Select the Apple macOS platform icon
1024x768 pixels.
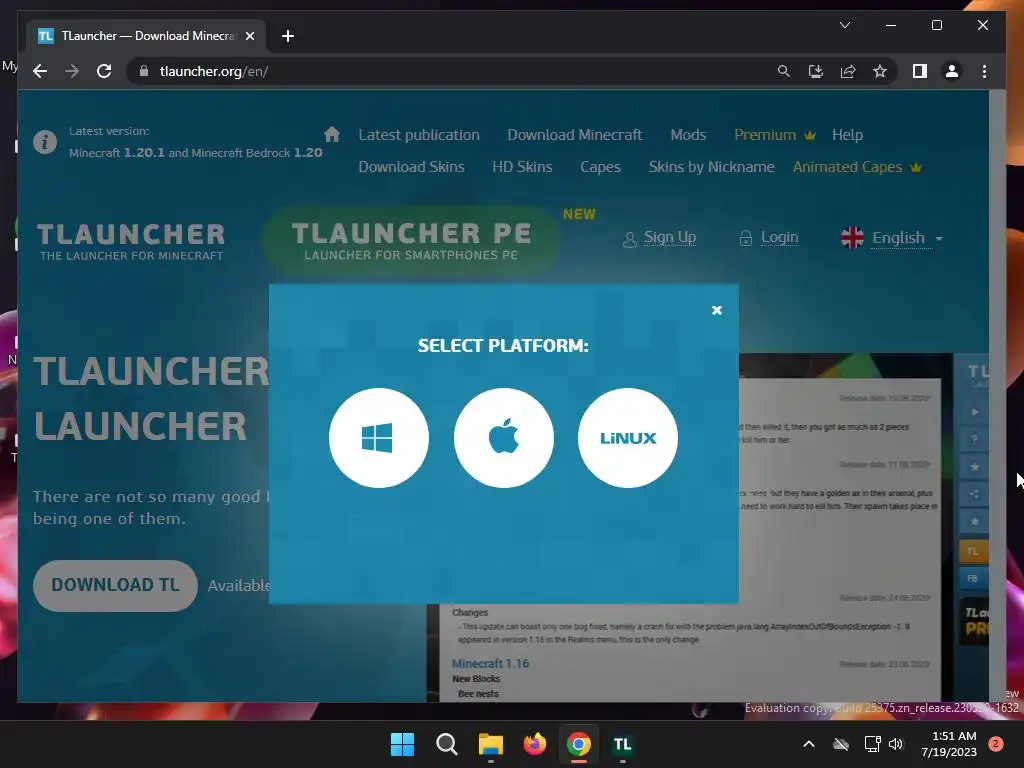coord(504,438)
